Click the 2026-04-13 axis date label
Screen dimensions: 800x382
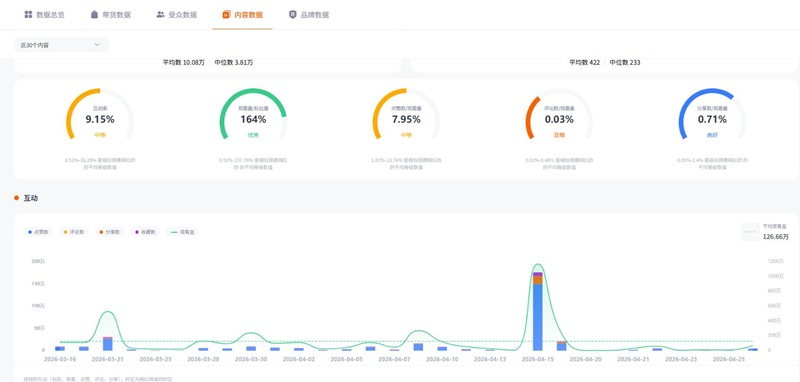pyautogui.click(x=490, y=359)
